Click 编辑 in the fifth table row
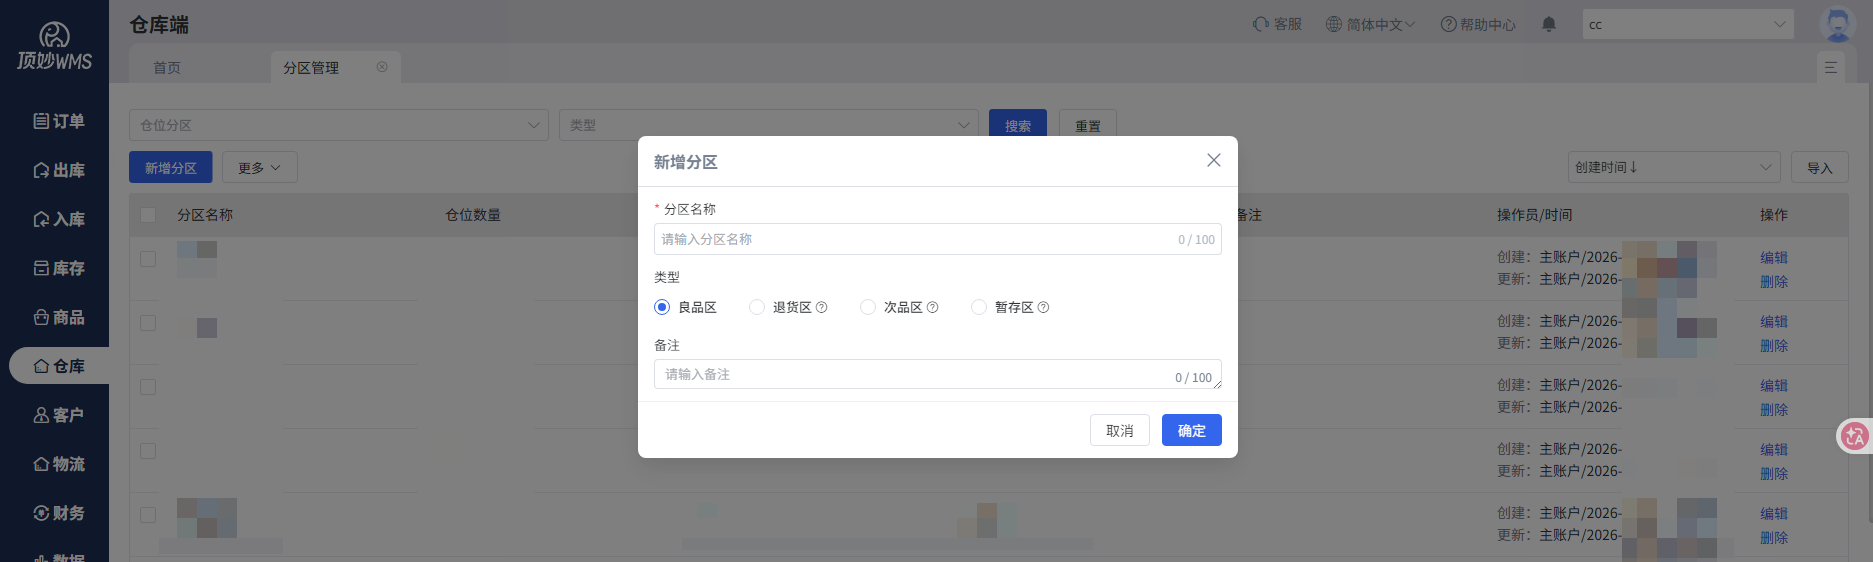 click(1774, 514)
